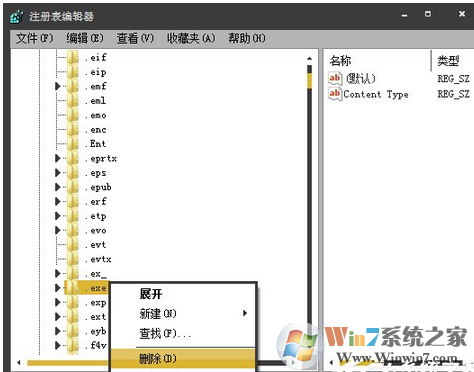This screenshot has height=372, width=474.
Task: Choose 展开 in the context menu
Action: click(x=151, y=294)
